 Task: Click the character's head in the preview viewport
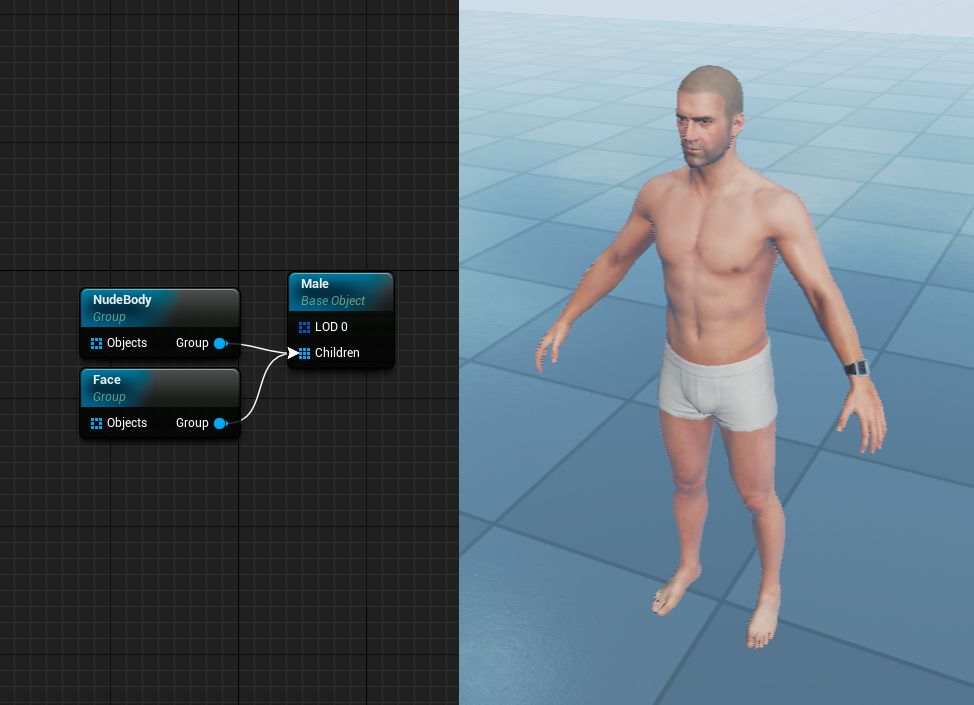[x=709, y=116]
